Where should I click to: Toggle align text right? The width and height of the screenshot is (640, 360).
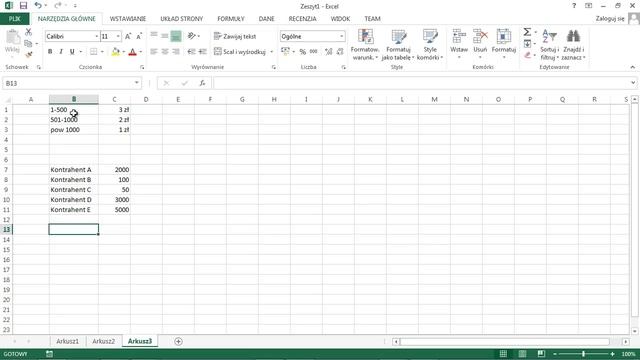[176, 51]
